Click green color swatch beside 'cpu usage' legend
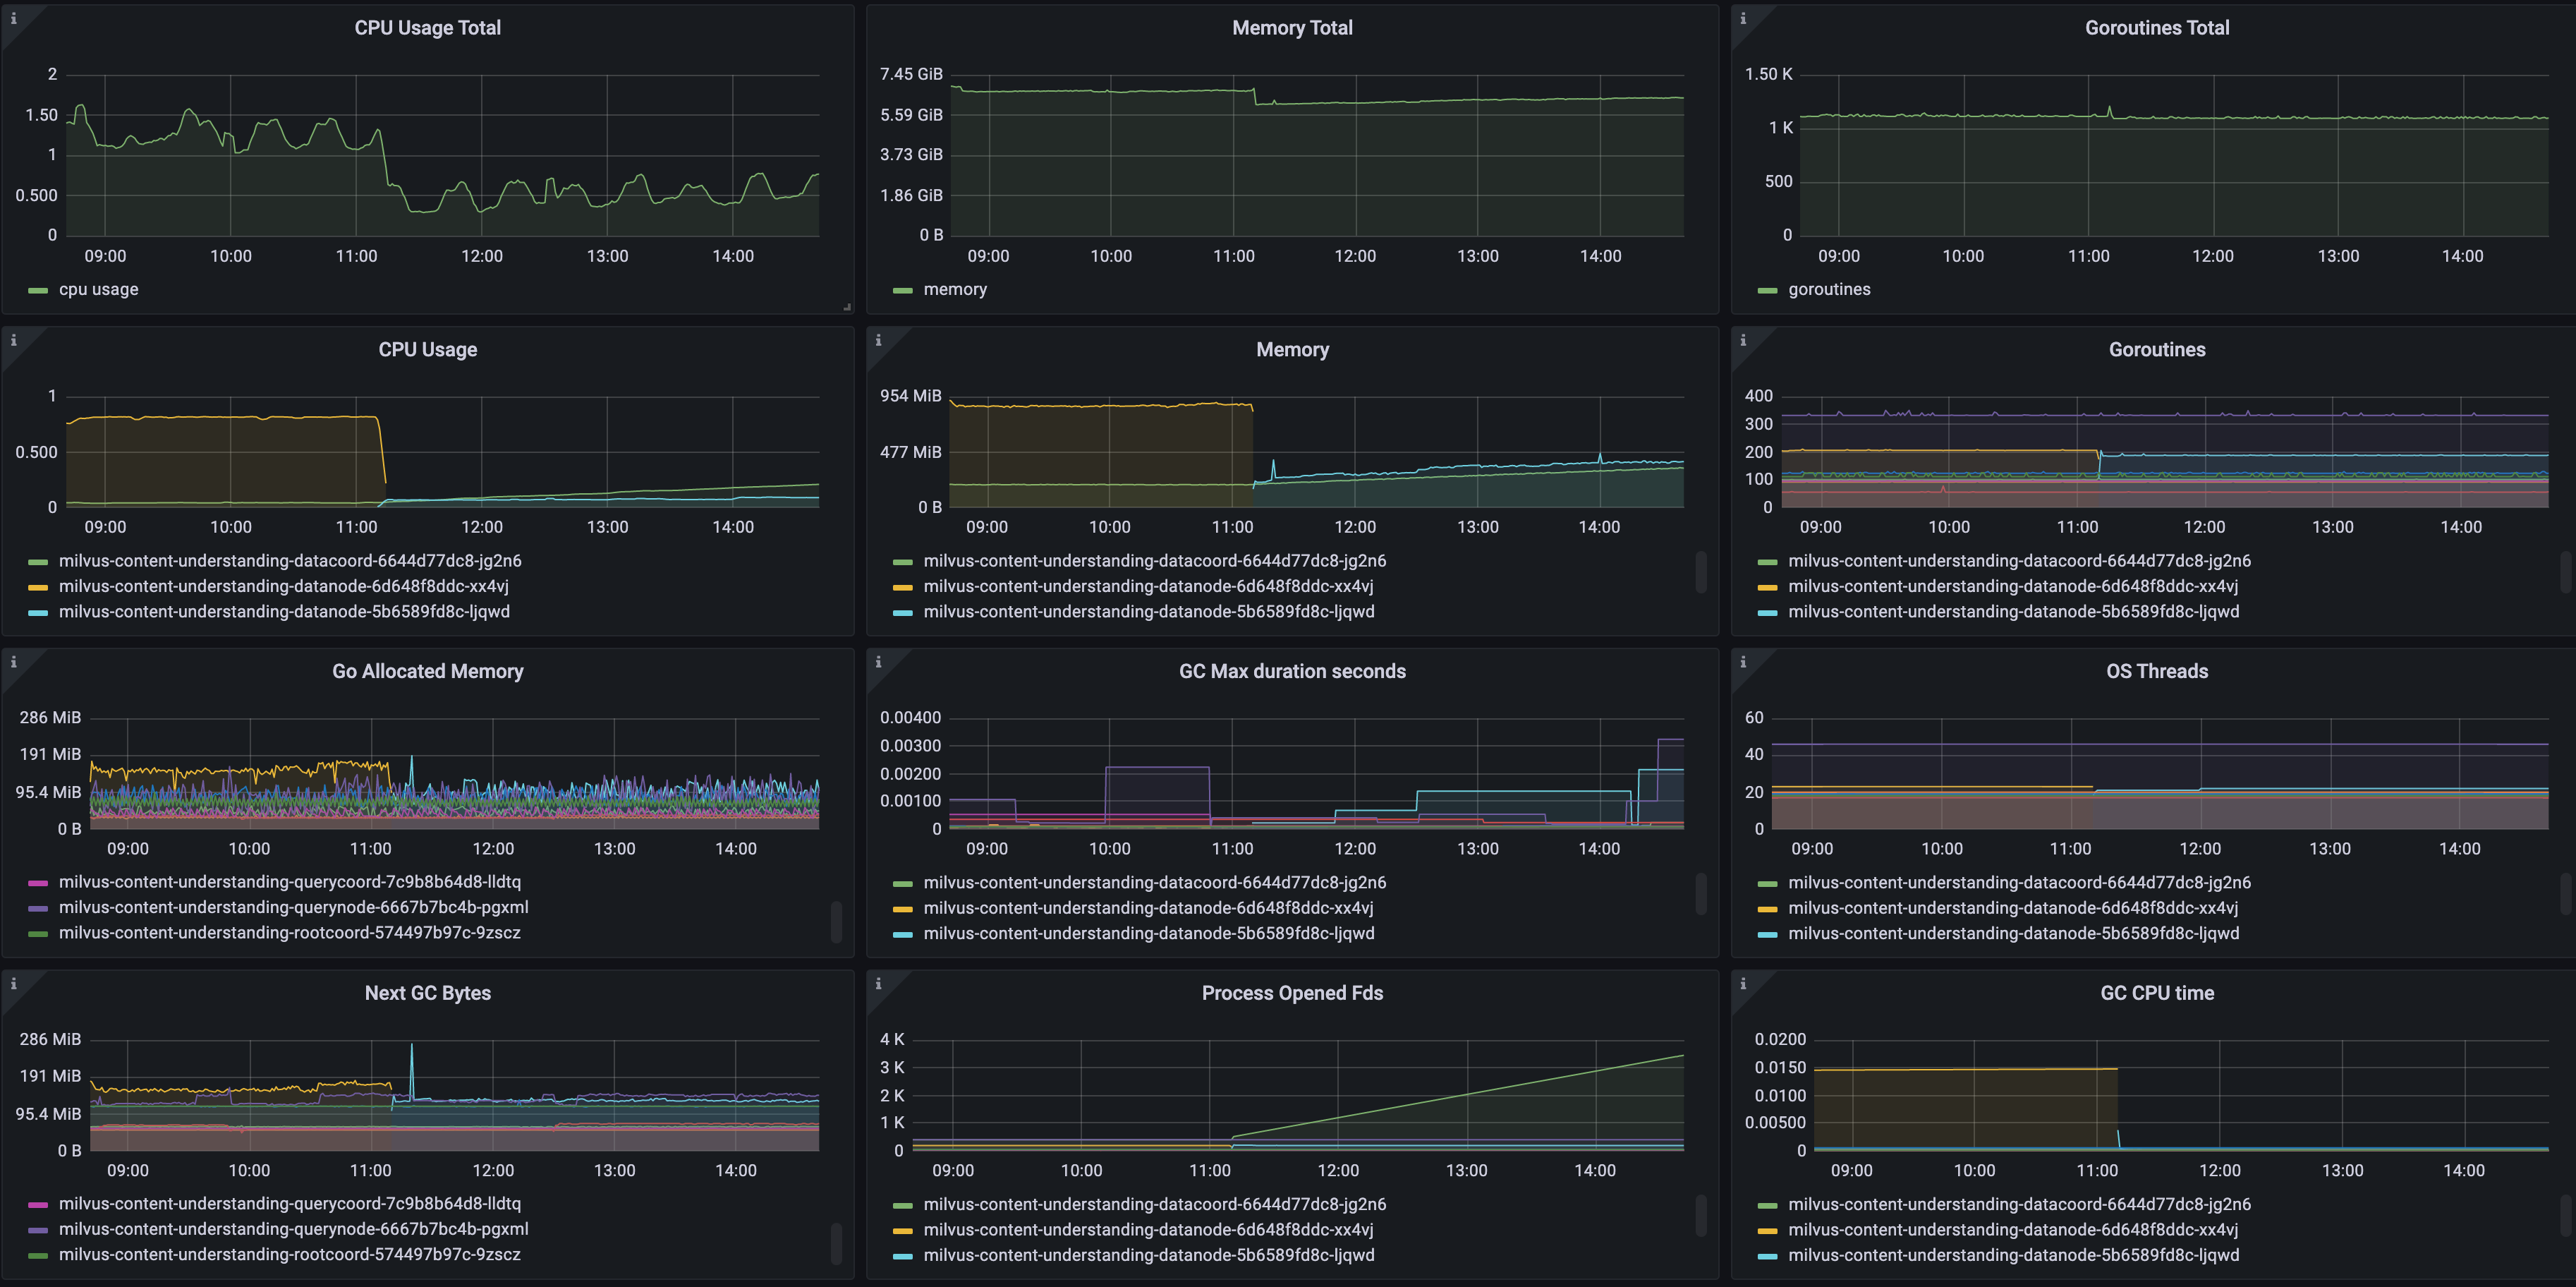 (38, 291)
